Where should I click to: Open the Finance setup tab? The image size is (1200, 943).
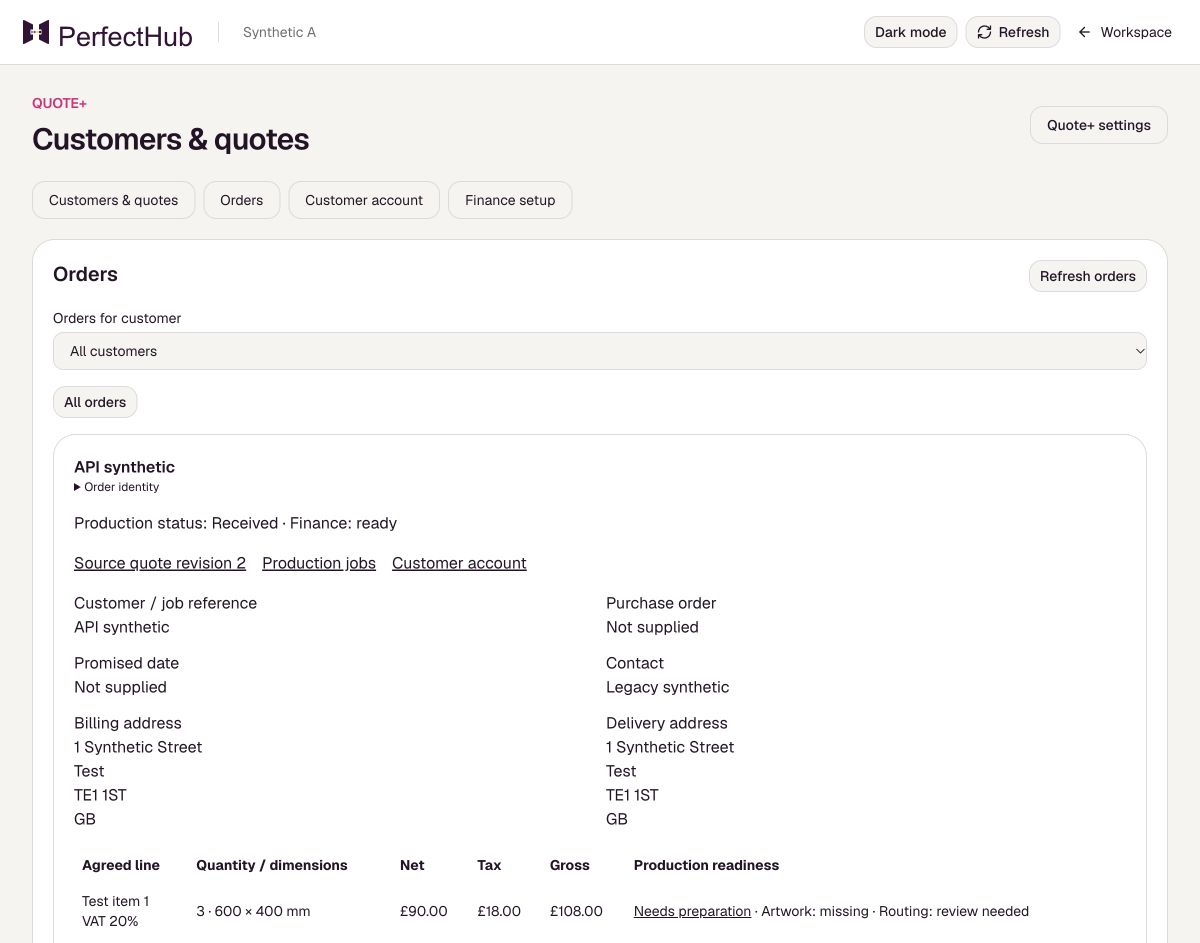(x=510, y=200)
